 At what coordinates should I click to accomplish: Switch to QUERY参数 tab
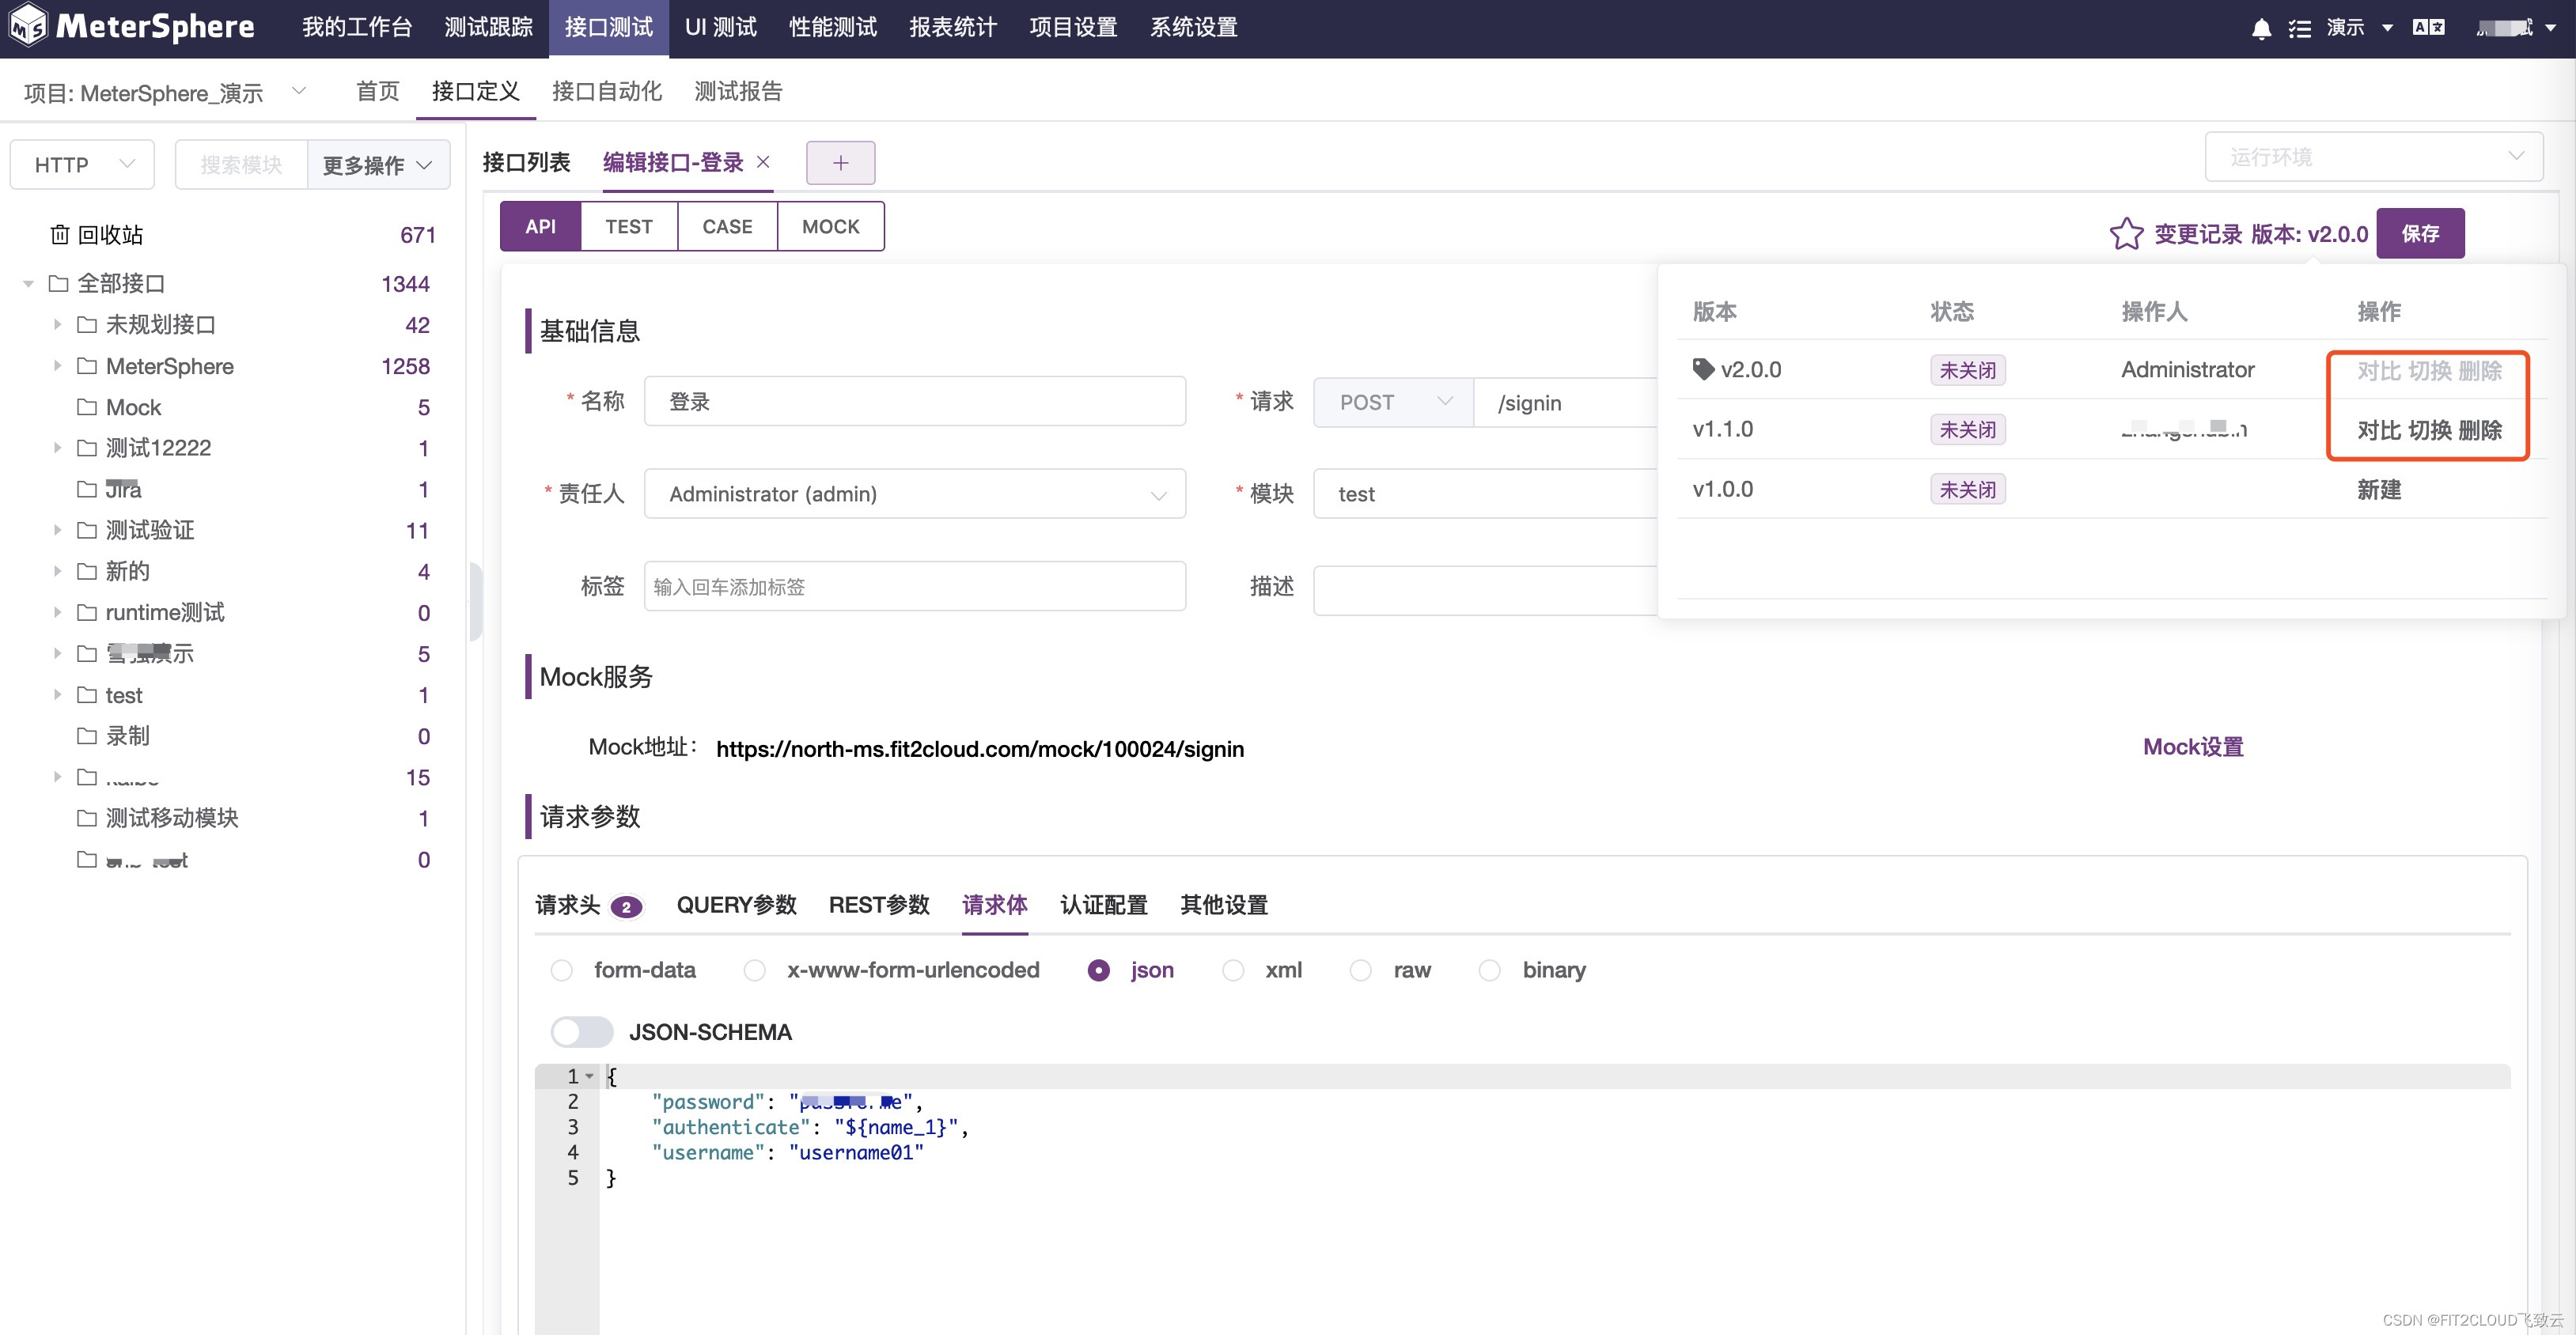click(x=736, y=905)
